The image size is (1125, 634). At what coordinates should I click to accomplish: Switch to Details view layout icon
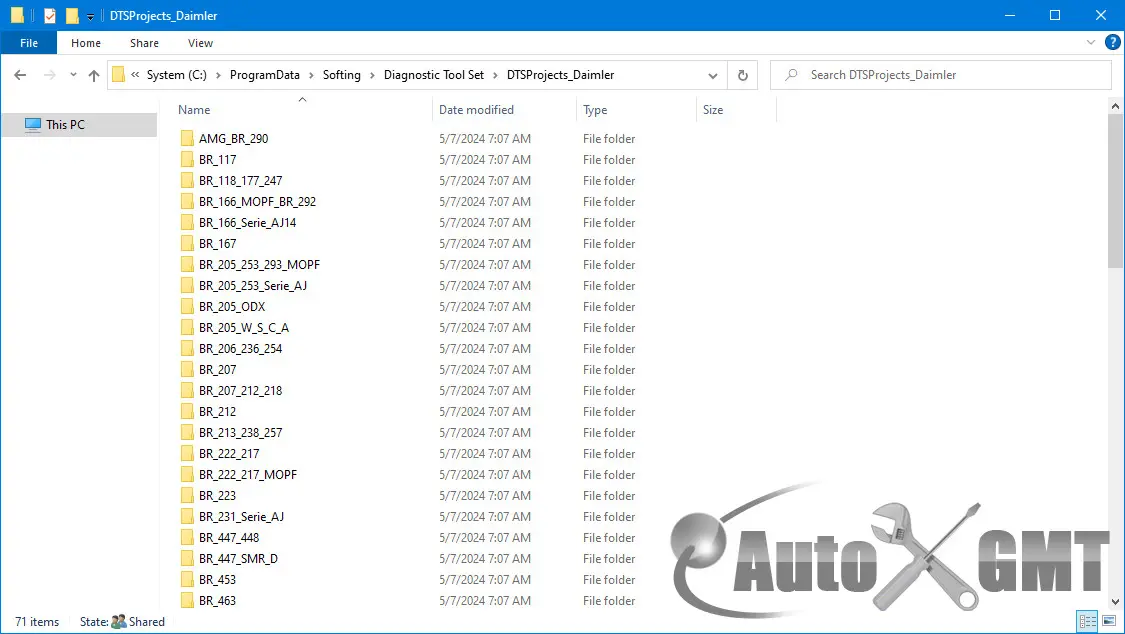(1088, 621)
